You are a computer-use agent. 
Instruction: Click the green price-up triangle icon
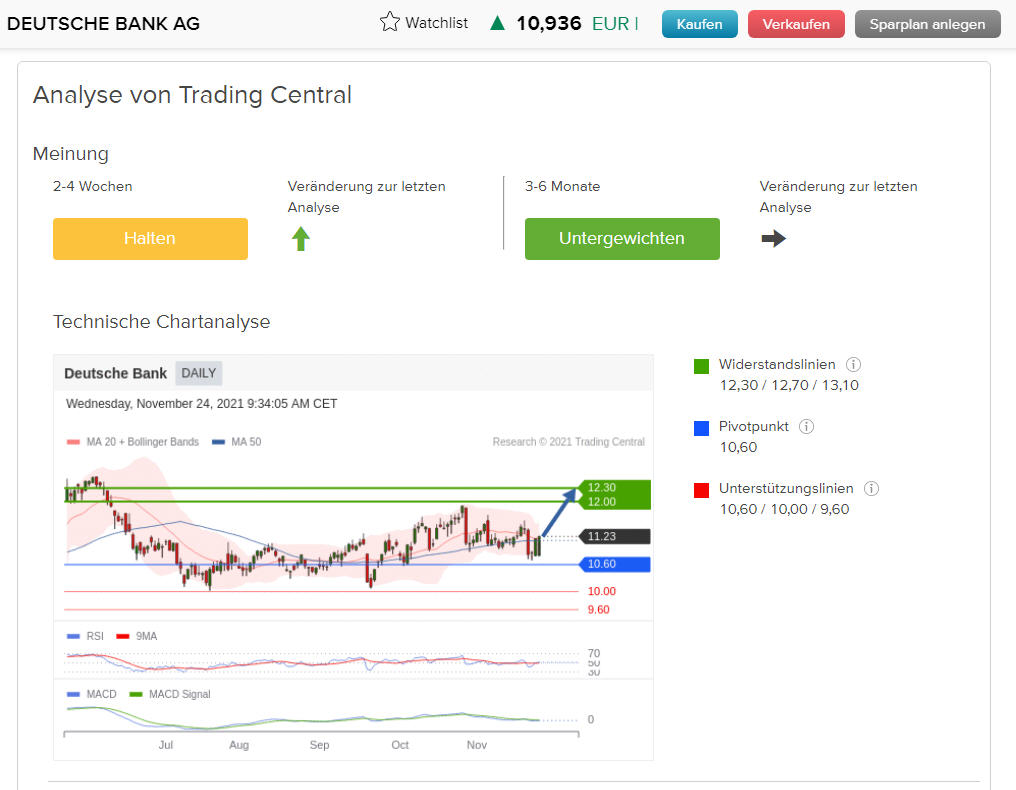click(498, 24)
